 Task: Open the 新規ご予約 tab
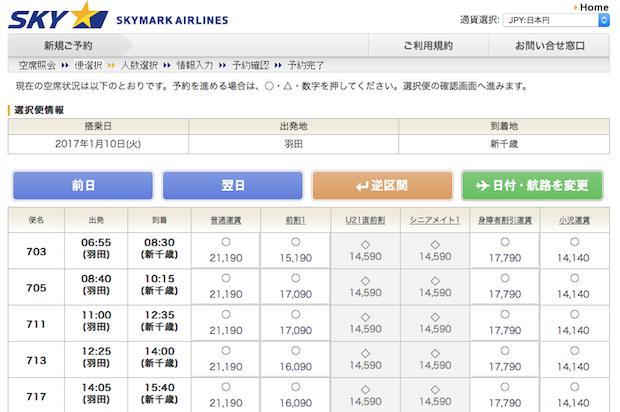coord(68,46)
